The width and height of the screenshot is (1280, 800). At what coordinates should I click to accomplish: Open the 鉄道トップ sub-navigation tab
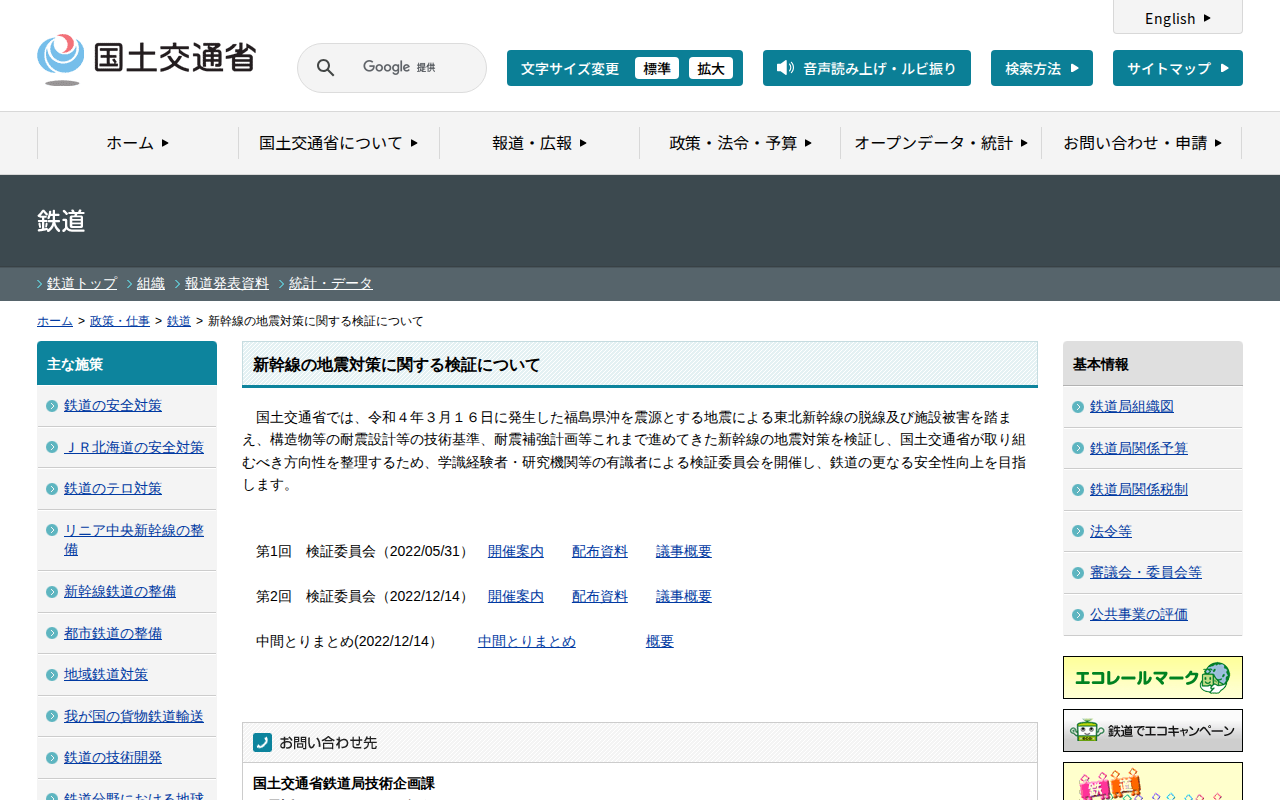[81, 283]
